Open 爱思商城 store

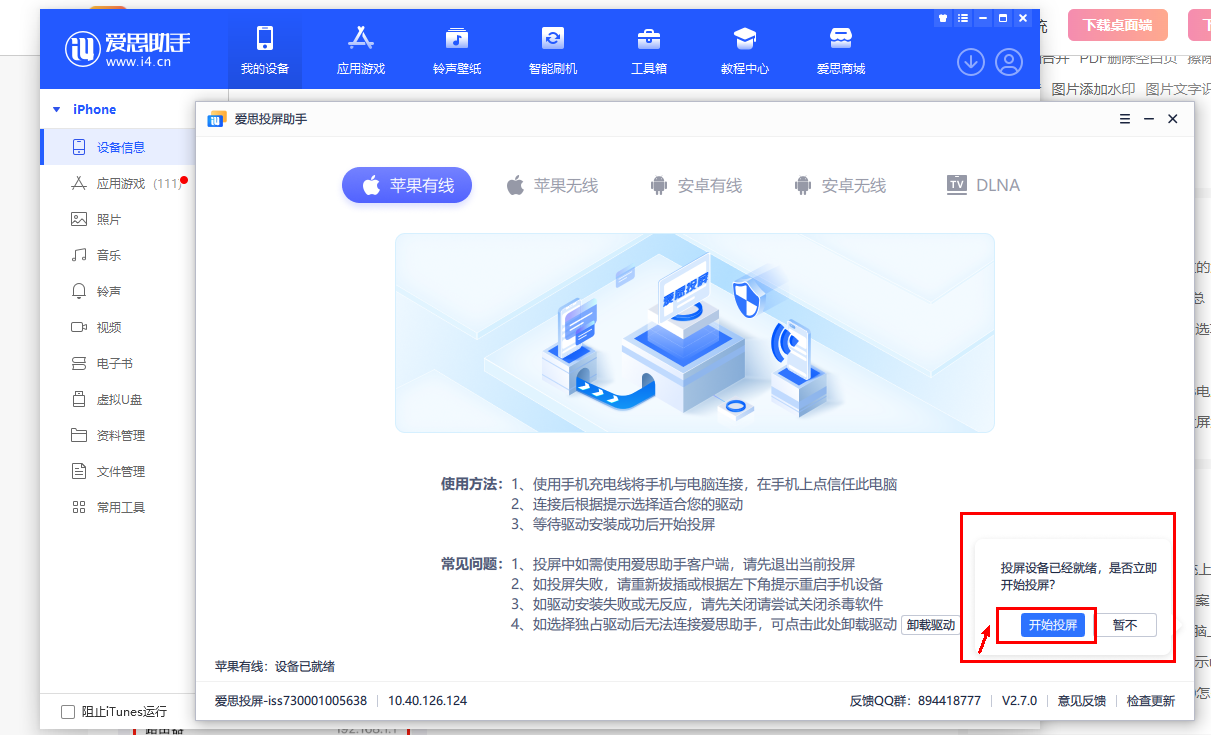[841, 50]
